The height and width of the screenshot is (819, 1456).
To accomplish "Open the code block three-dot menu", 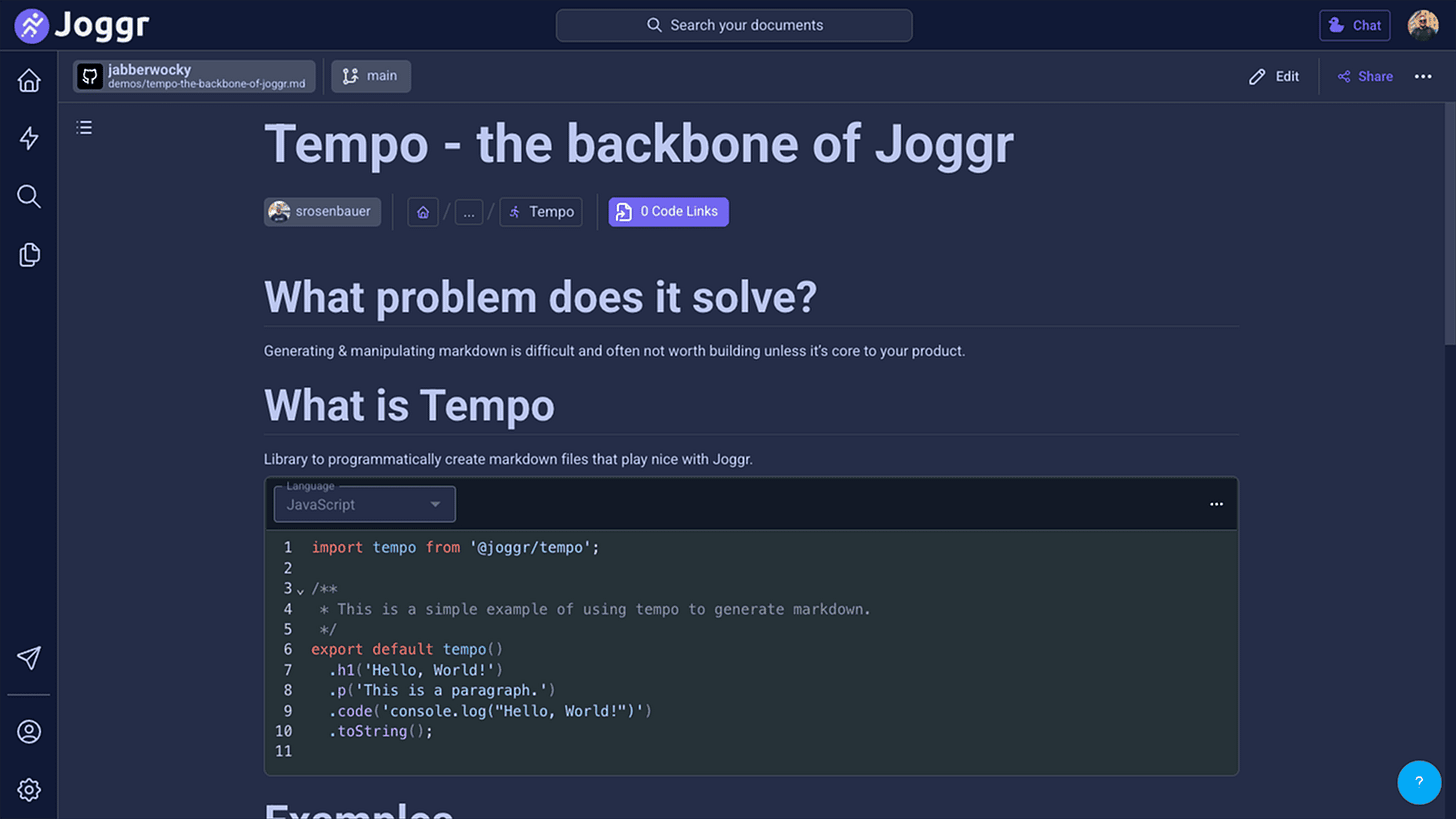I will click(x=1216, y=504).
